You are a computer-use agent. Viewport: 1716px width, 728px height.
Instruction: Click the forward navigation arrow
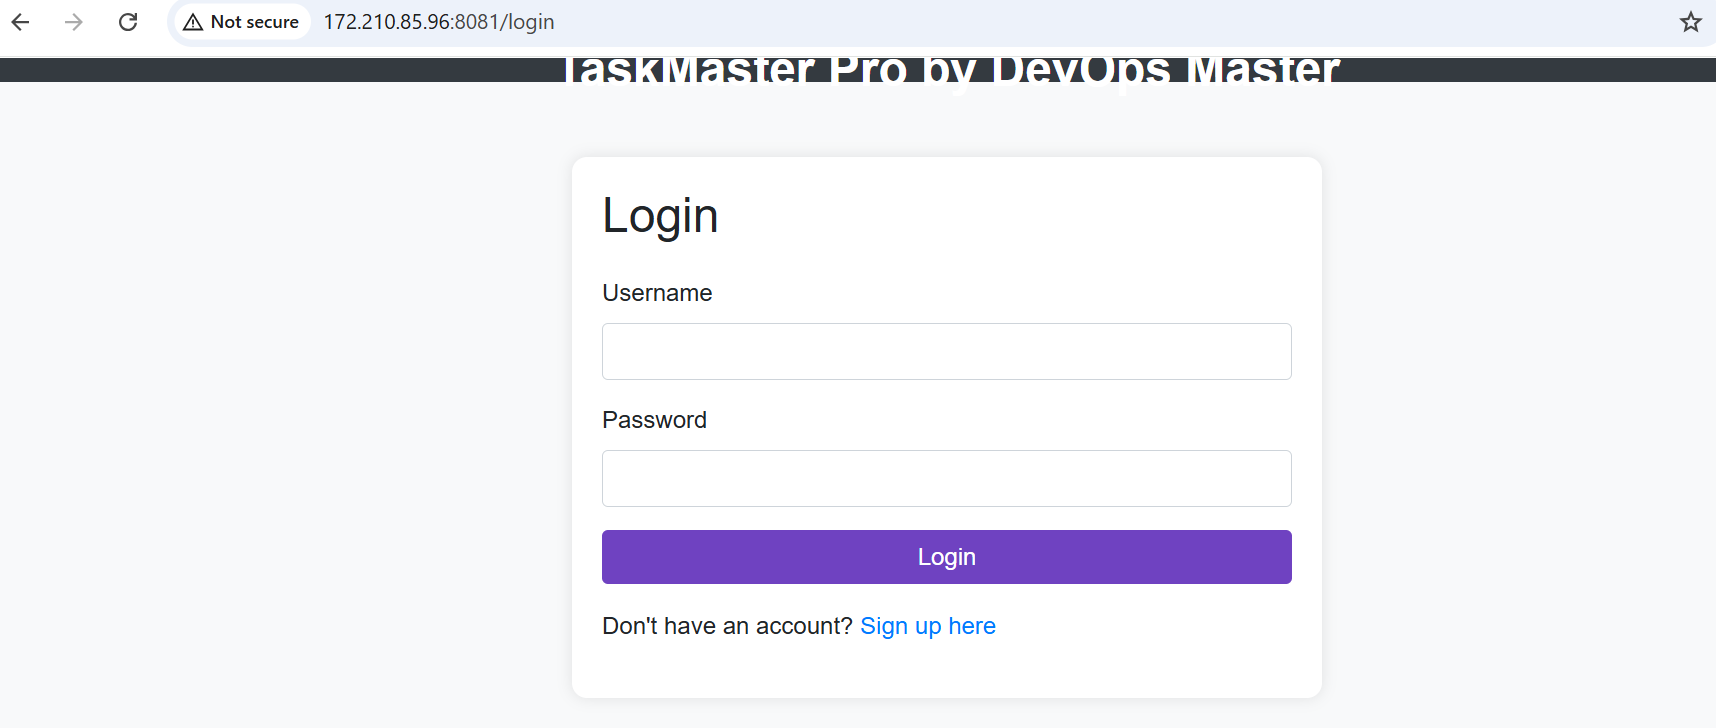[x=73, y=21]
